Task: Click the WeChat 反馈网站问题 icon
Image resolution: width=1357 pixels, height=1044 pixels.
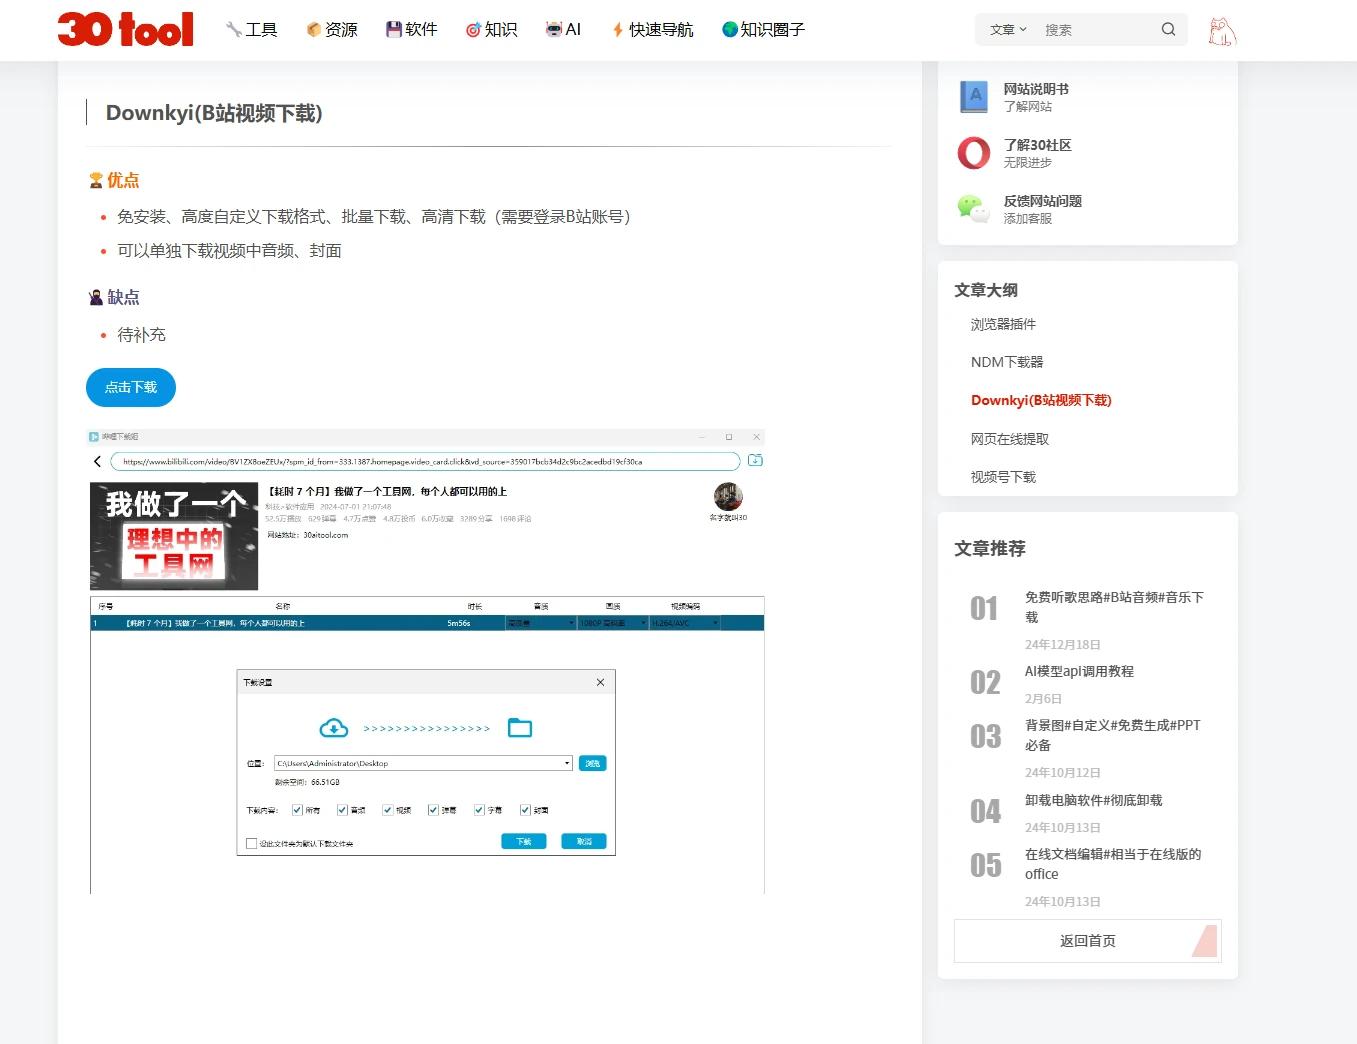Action: [x=974, y=208]
